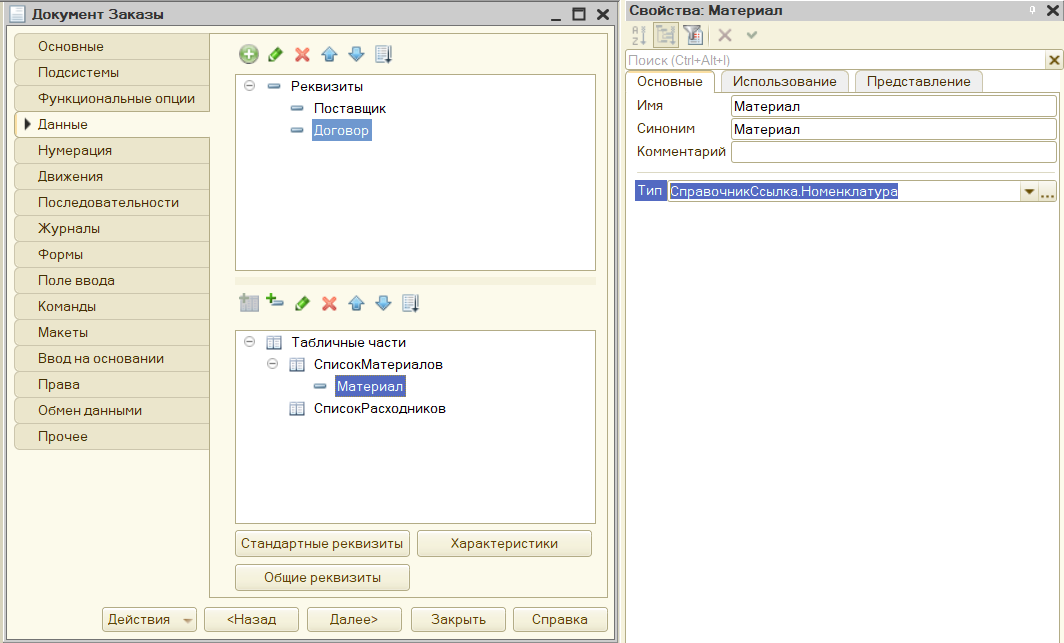Click the Комментарий input field

(894, 152)
